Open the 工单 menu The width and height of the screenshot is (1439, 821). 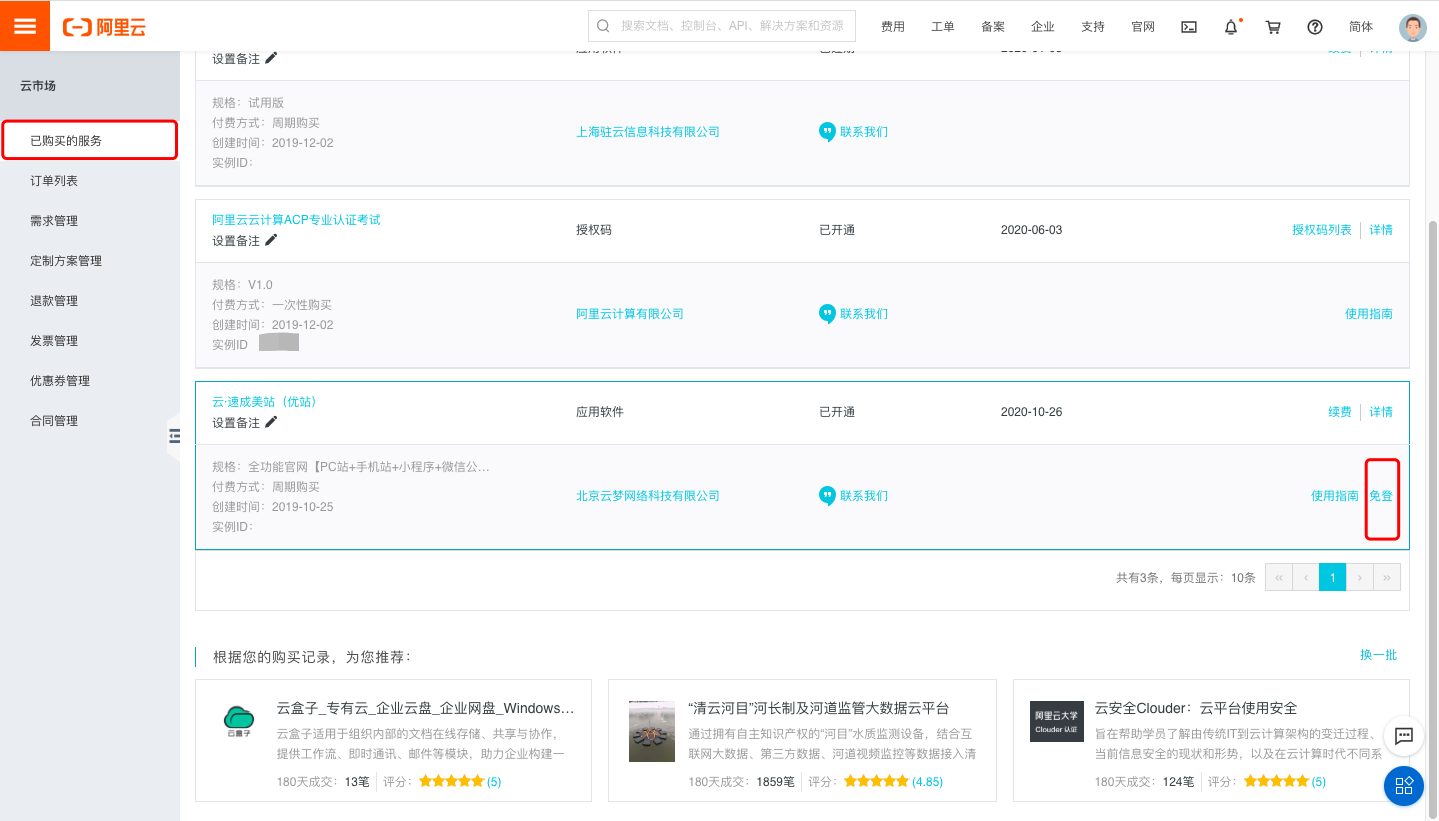pyautogui.click(x=943, y=27)
